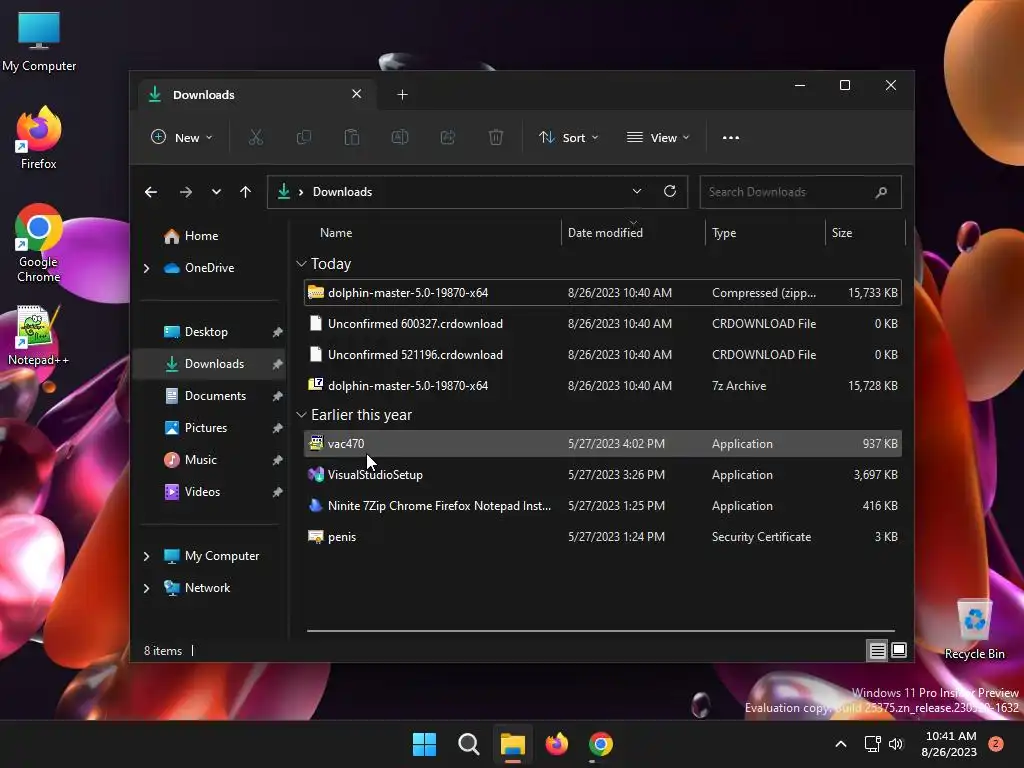The height and width of the screenshot is (768, 1024).
Task: Sort by the Name column header
Action: pos(431,232)
